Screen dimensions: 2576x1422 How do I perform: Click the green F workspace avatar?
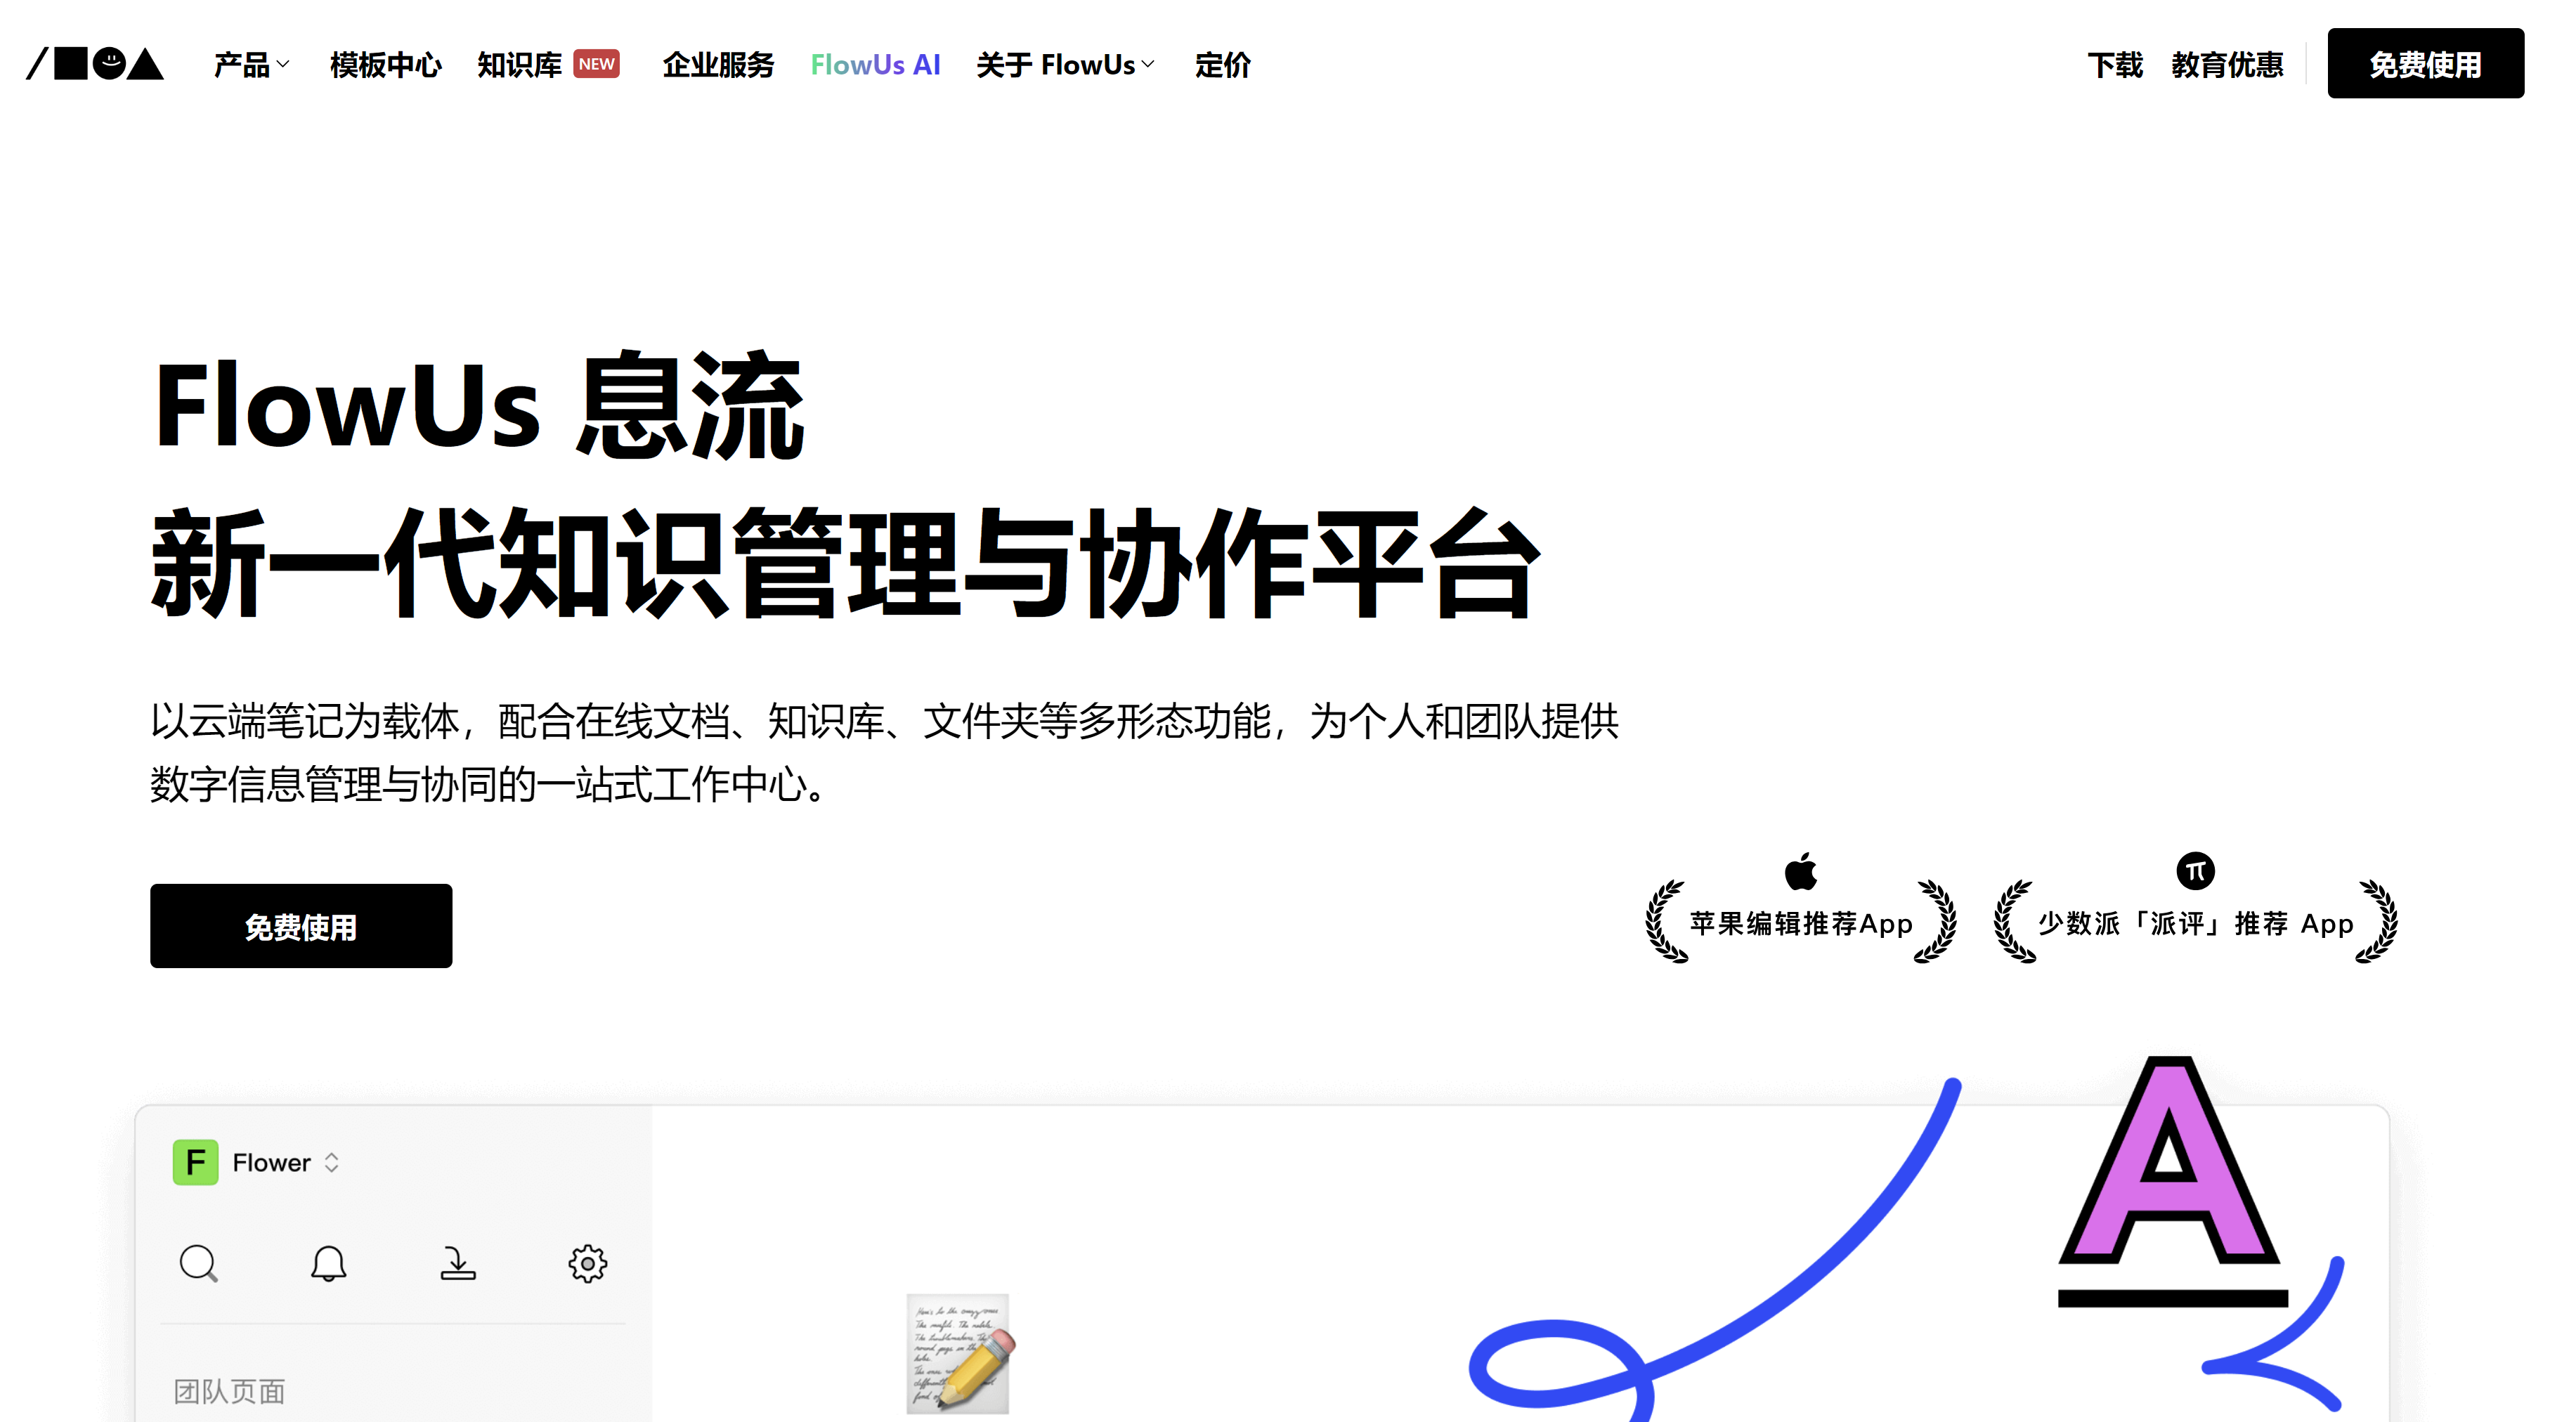click(x=195, y=1162)
